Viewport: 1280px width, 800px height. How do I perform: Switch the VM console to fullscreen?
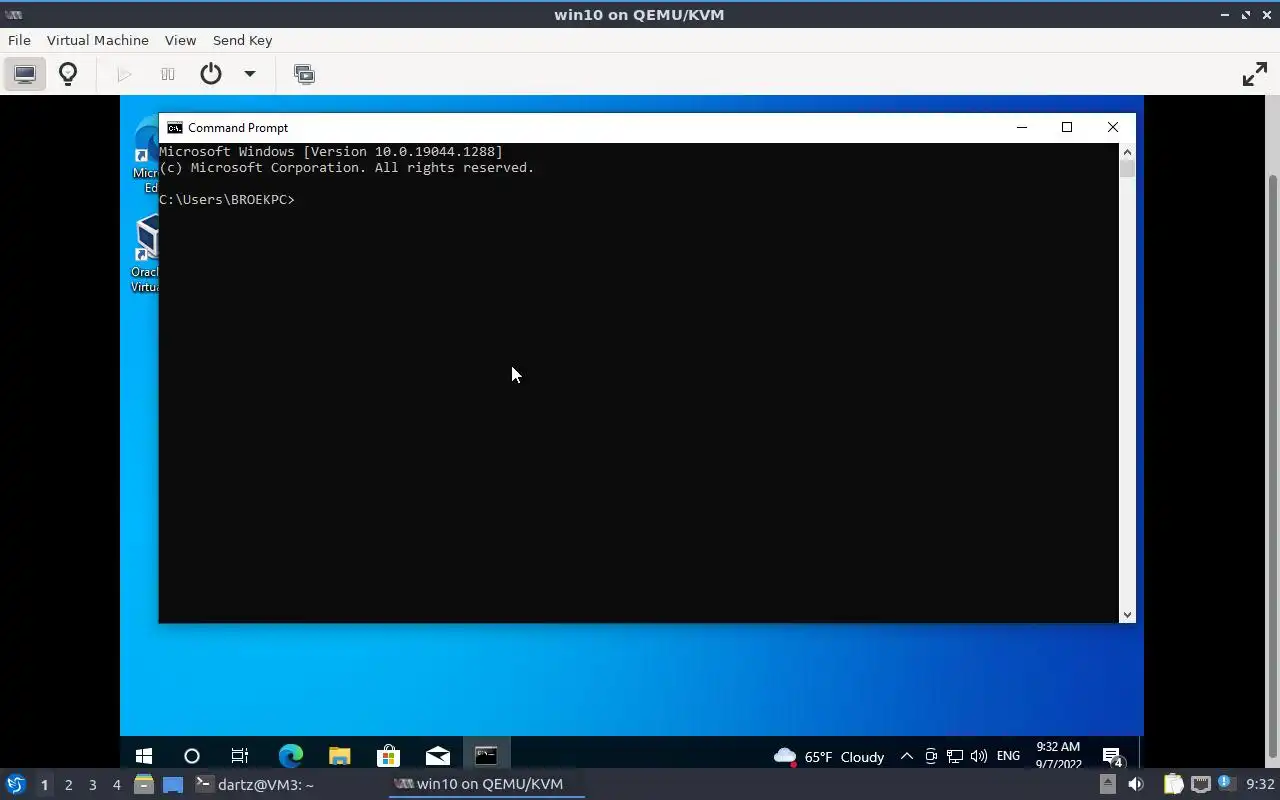point(1254,74)
